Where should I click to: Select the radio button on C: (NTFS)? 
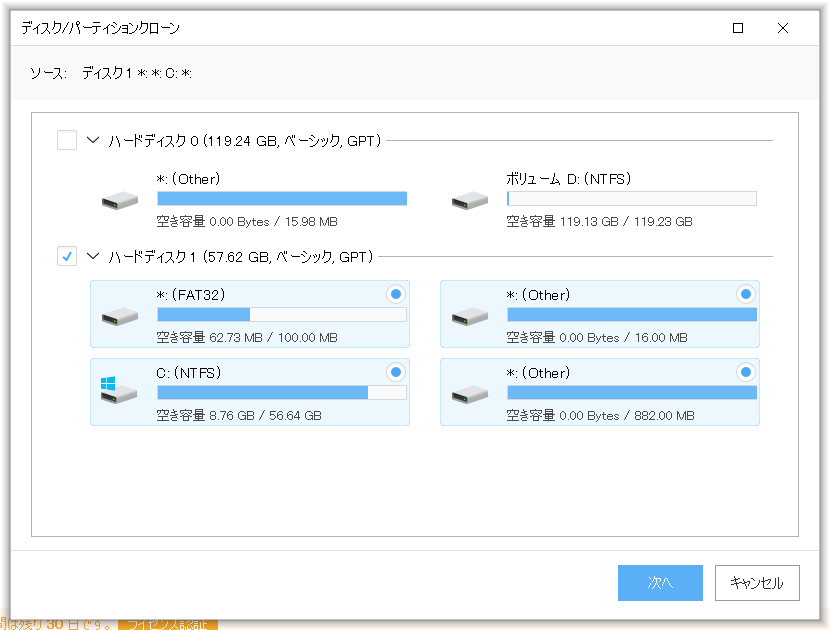pos(395,371)
